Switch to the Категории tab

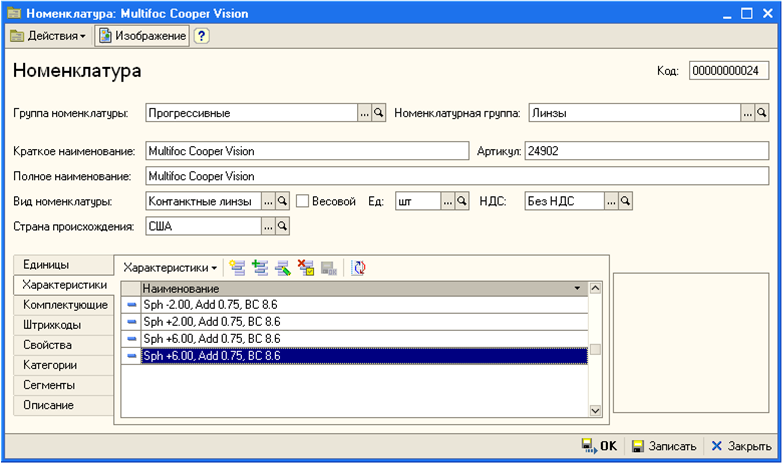[63, 365]
